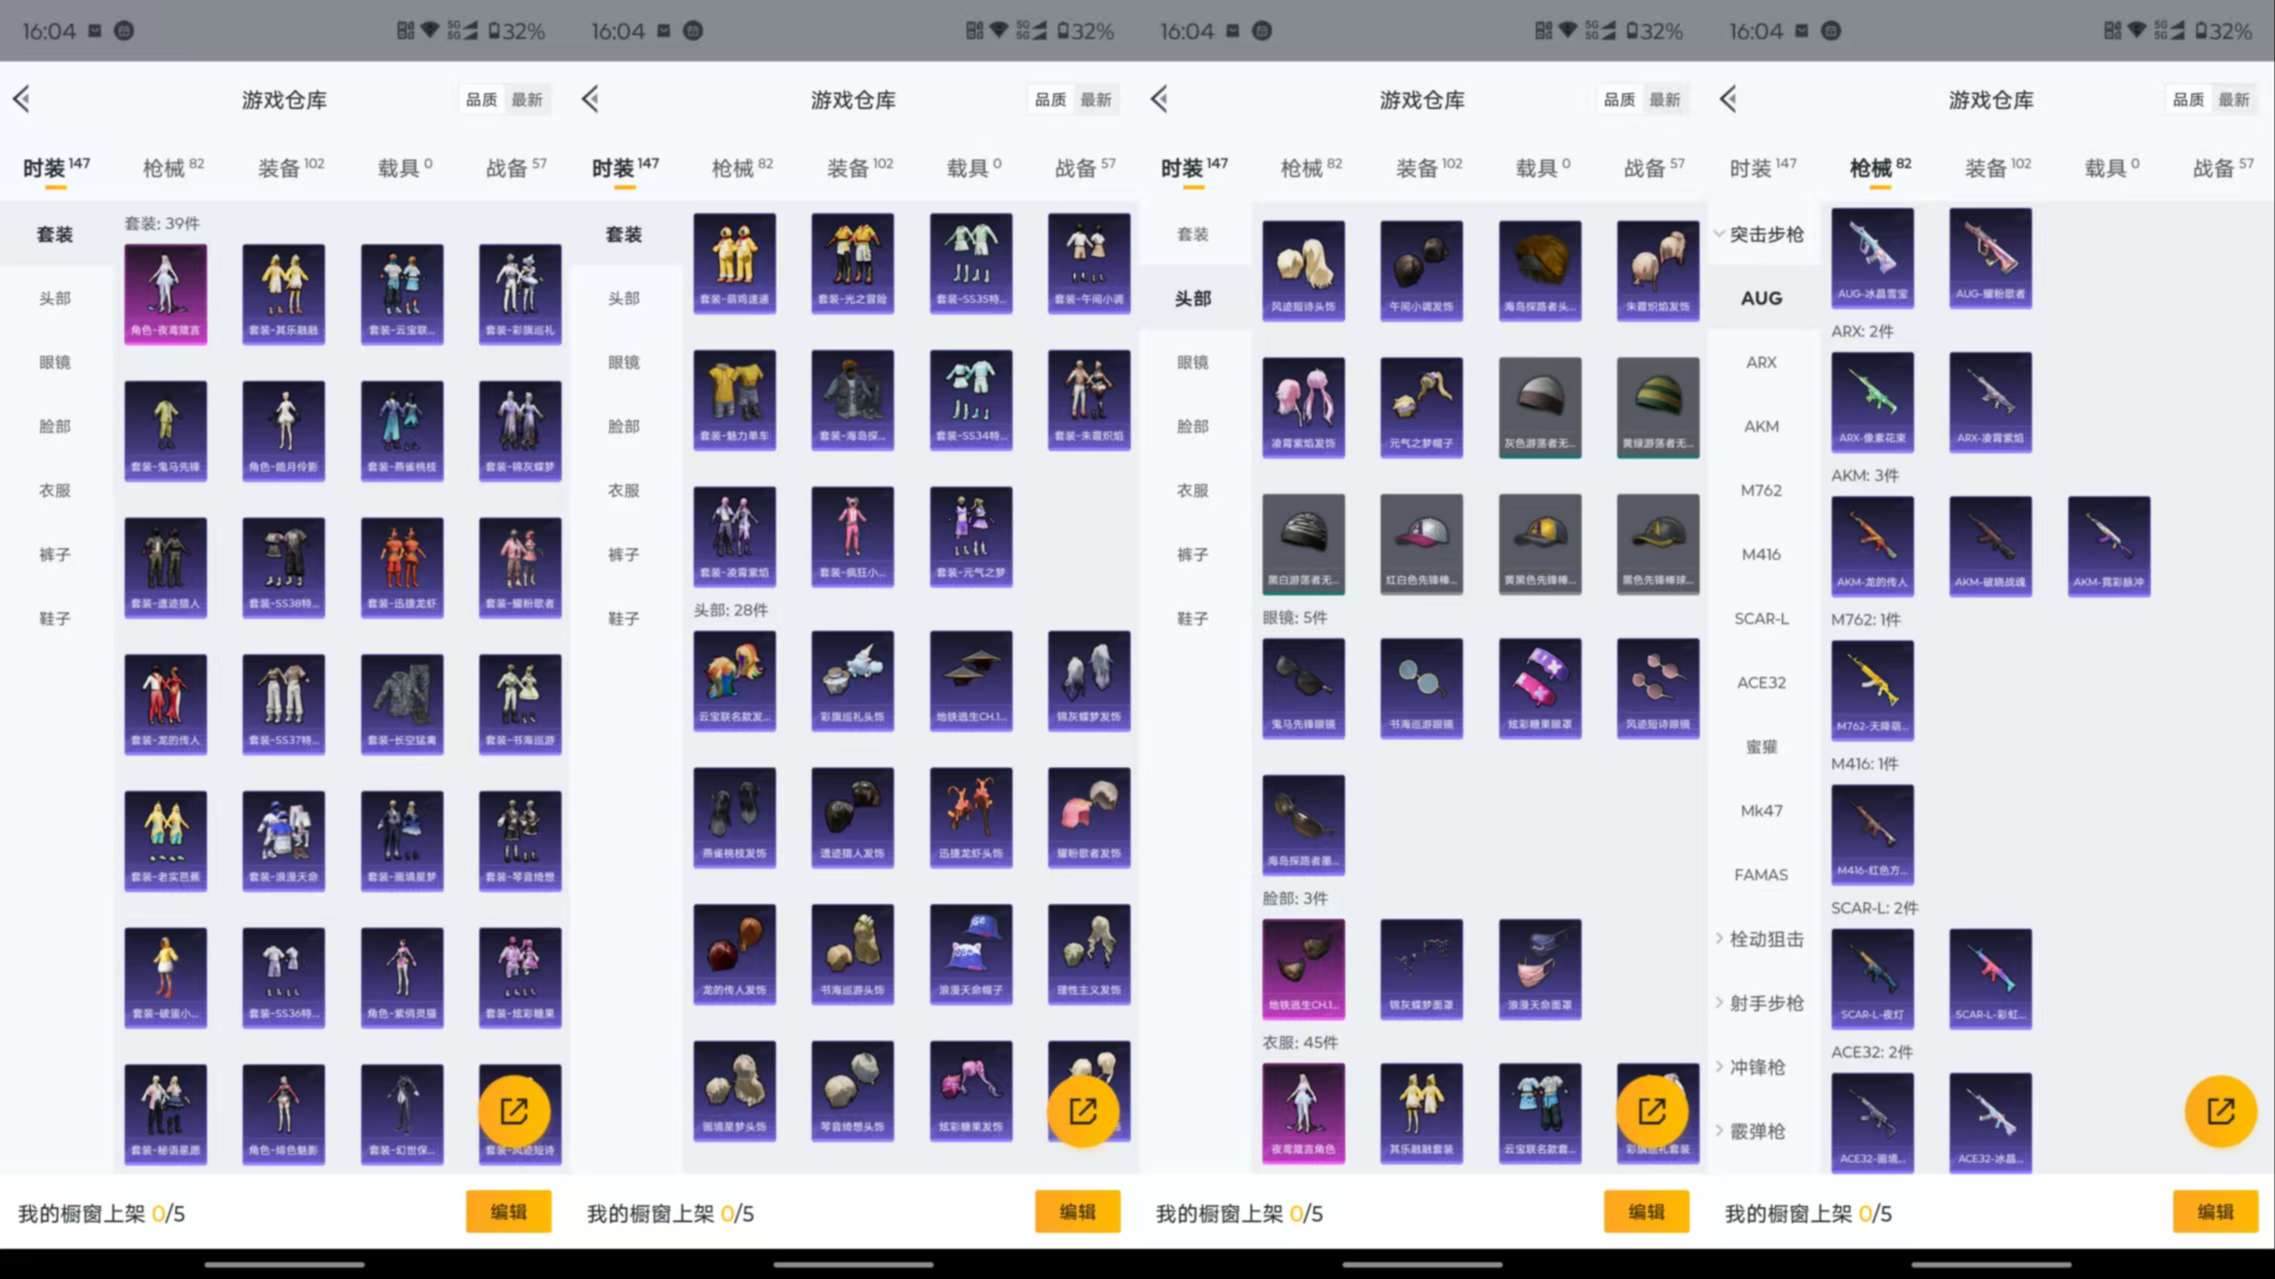The image size is (2275, 1279).
Task: Tap the '眼镜: 5件' section header
Action: [1295, 618]
